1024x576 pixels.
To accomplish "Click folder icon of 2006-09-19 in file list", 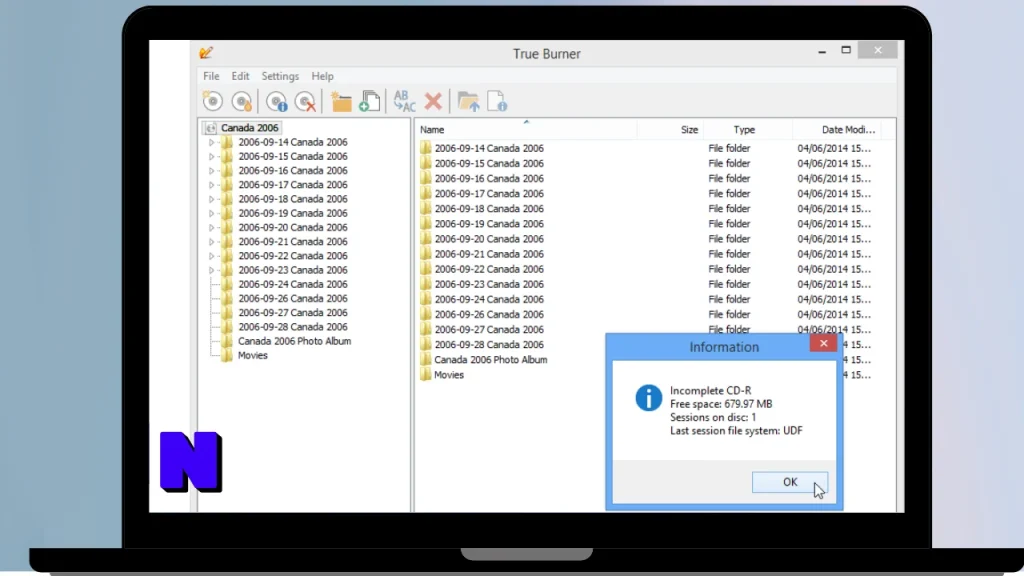I will coord(426,223).
